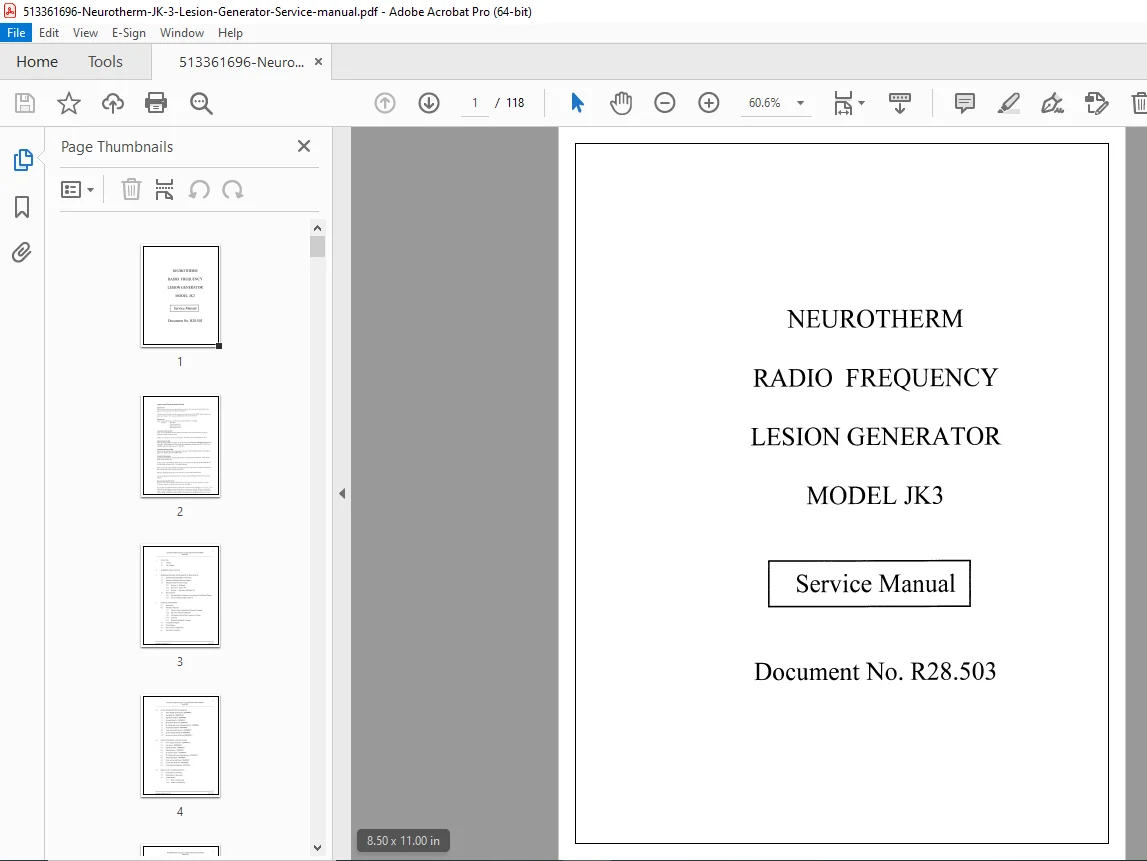Open the E-Sign menu
Screen dimensions: 1147x861
pyautogui.click(x=129, y=33)
